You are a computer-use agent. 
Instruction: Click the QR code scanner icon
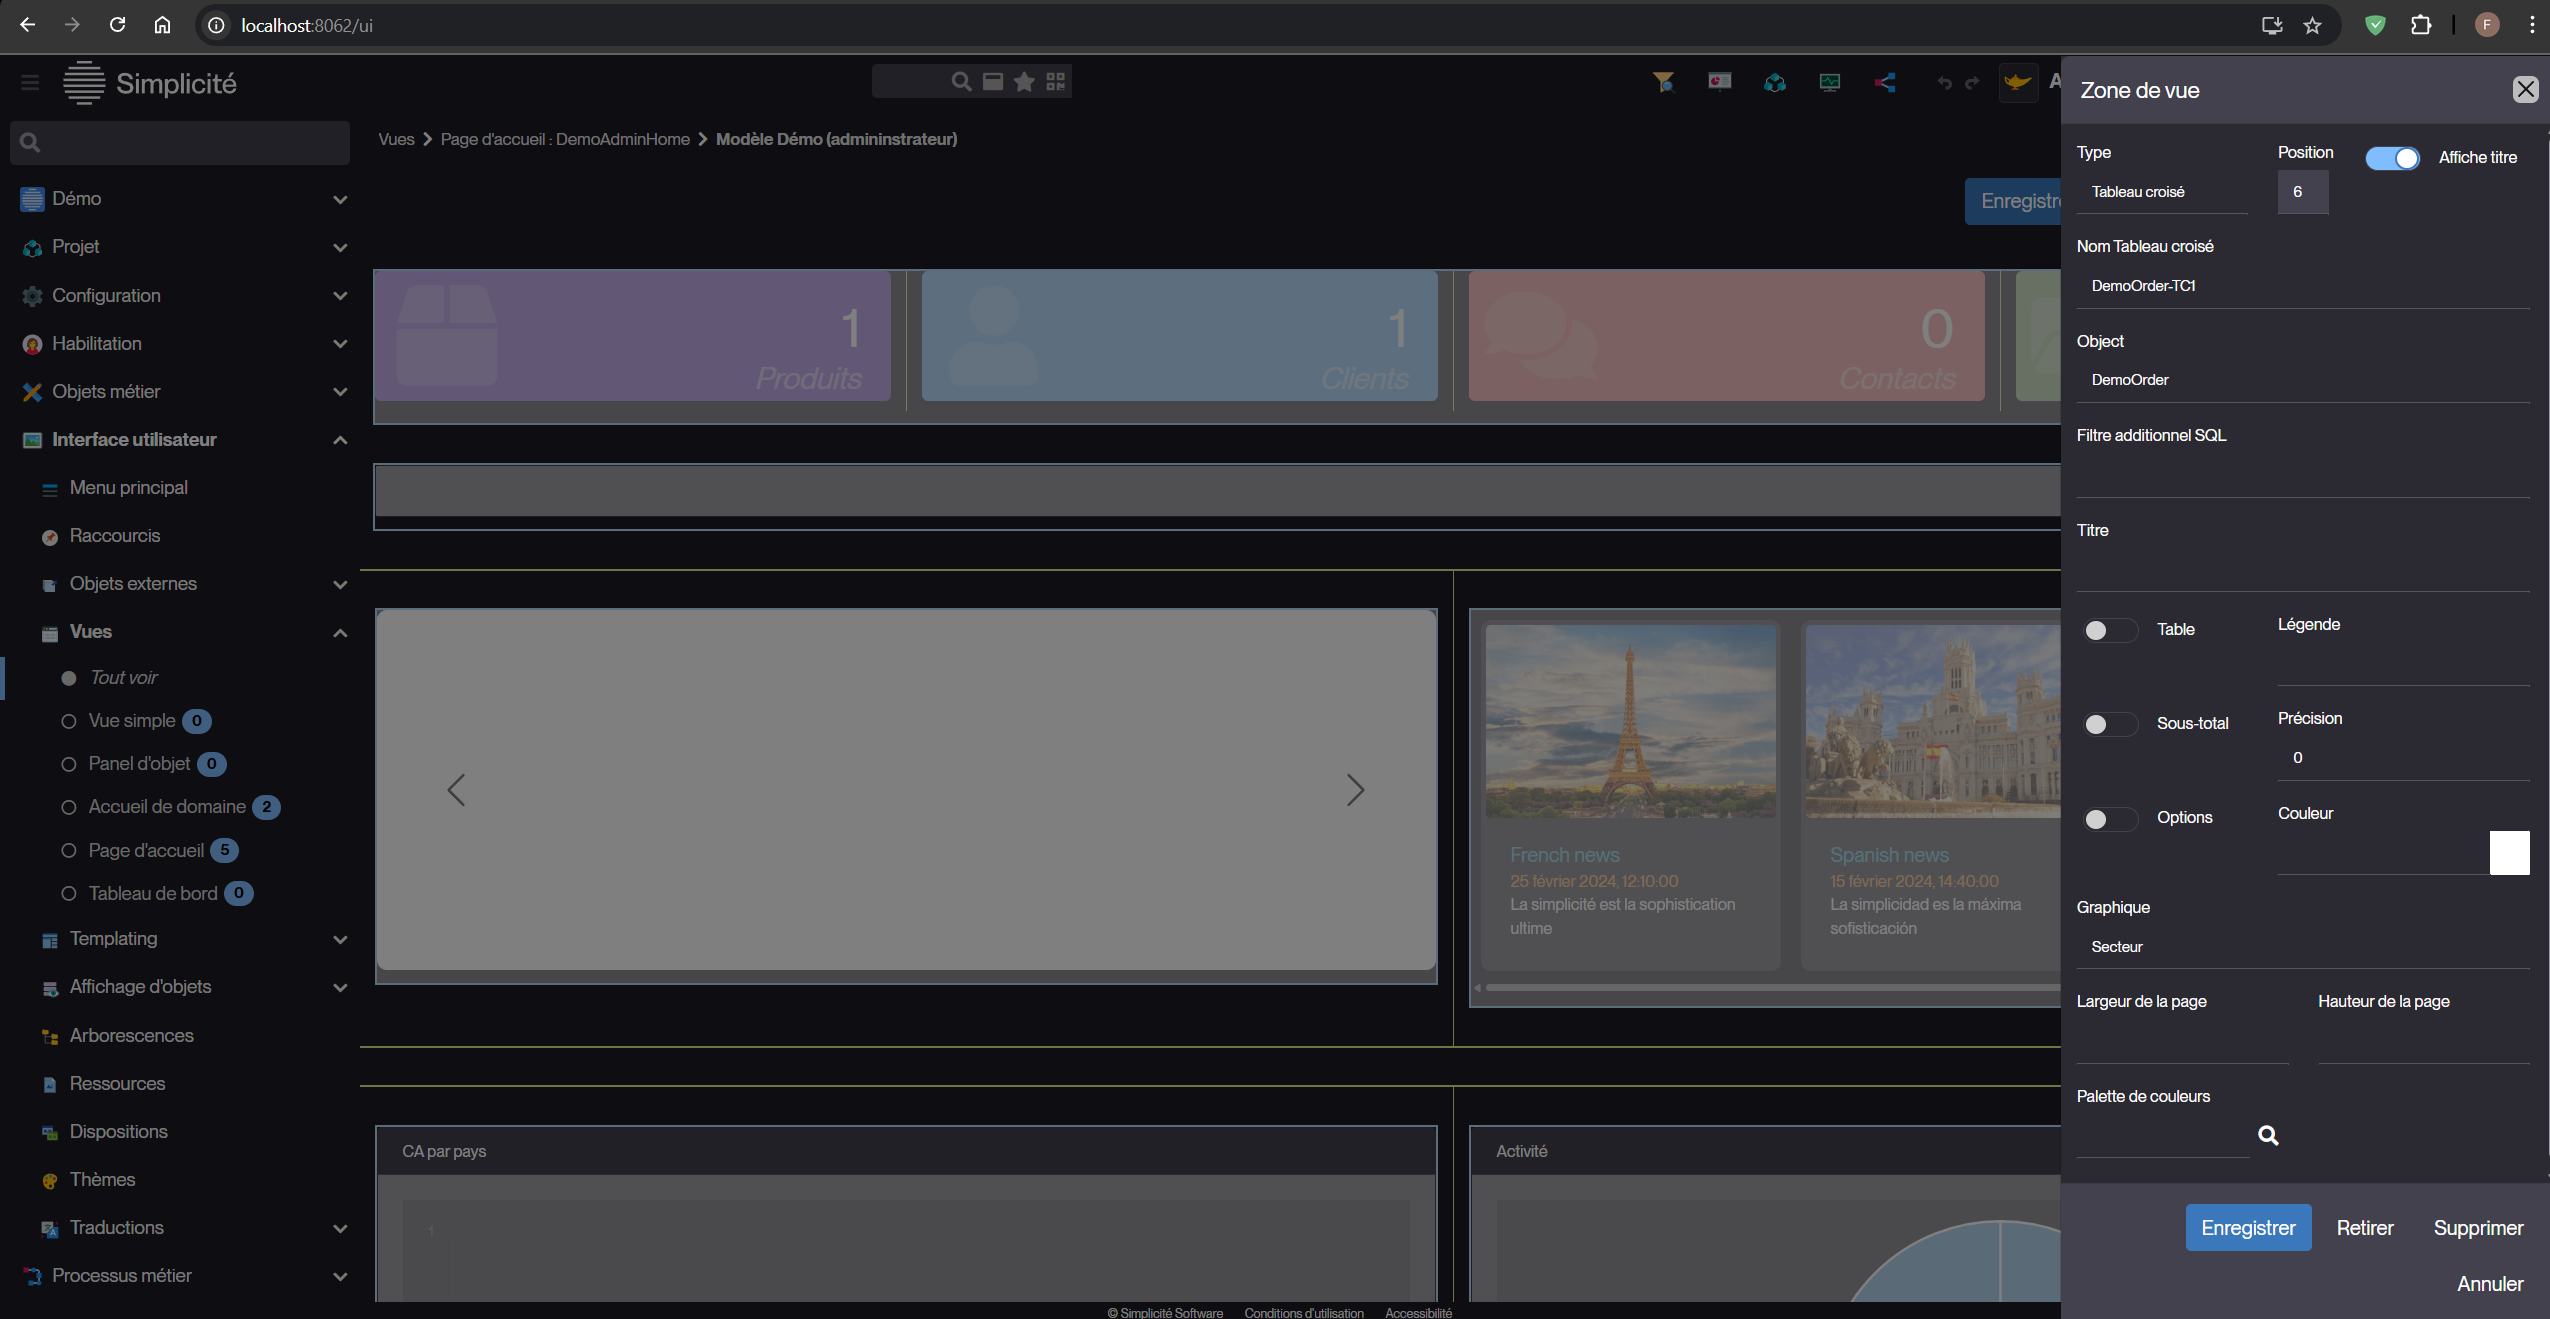1056,81
